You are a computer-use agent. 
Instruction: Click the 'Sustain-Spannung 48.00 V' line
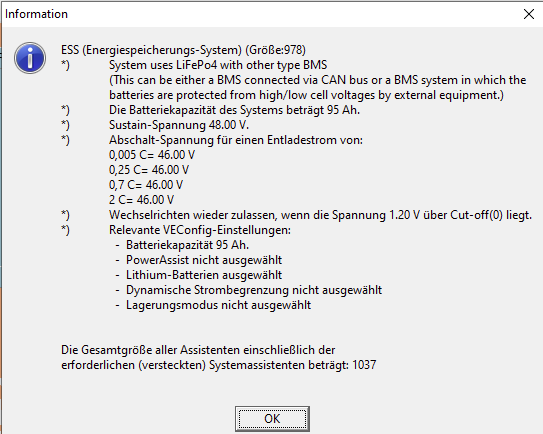(179, 125)
